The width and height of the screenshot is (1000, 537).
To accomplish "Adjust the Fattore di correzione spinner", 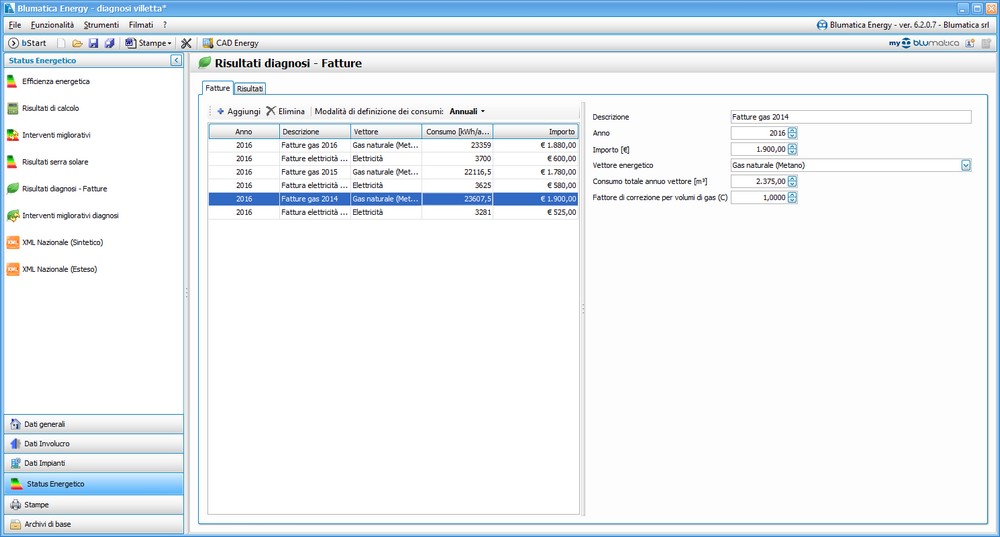I will (792, 198).
